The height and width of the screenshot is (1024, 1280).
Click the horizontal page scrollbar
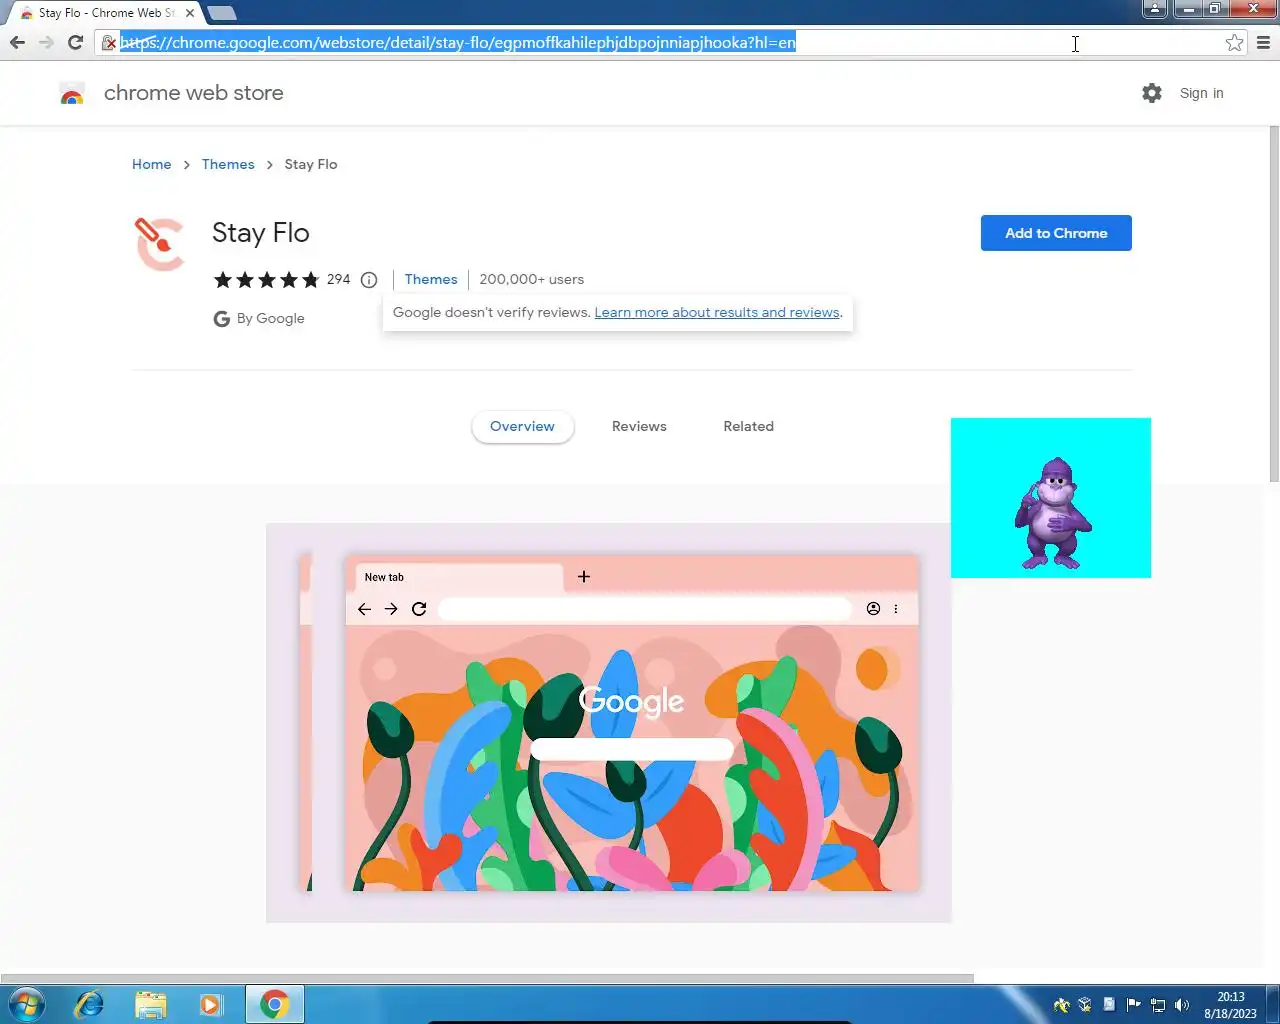pos(487,978)
